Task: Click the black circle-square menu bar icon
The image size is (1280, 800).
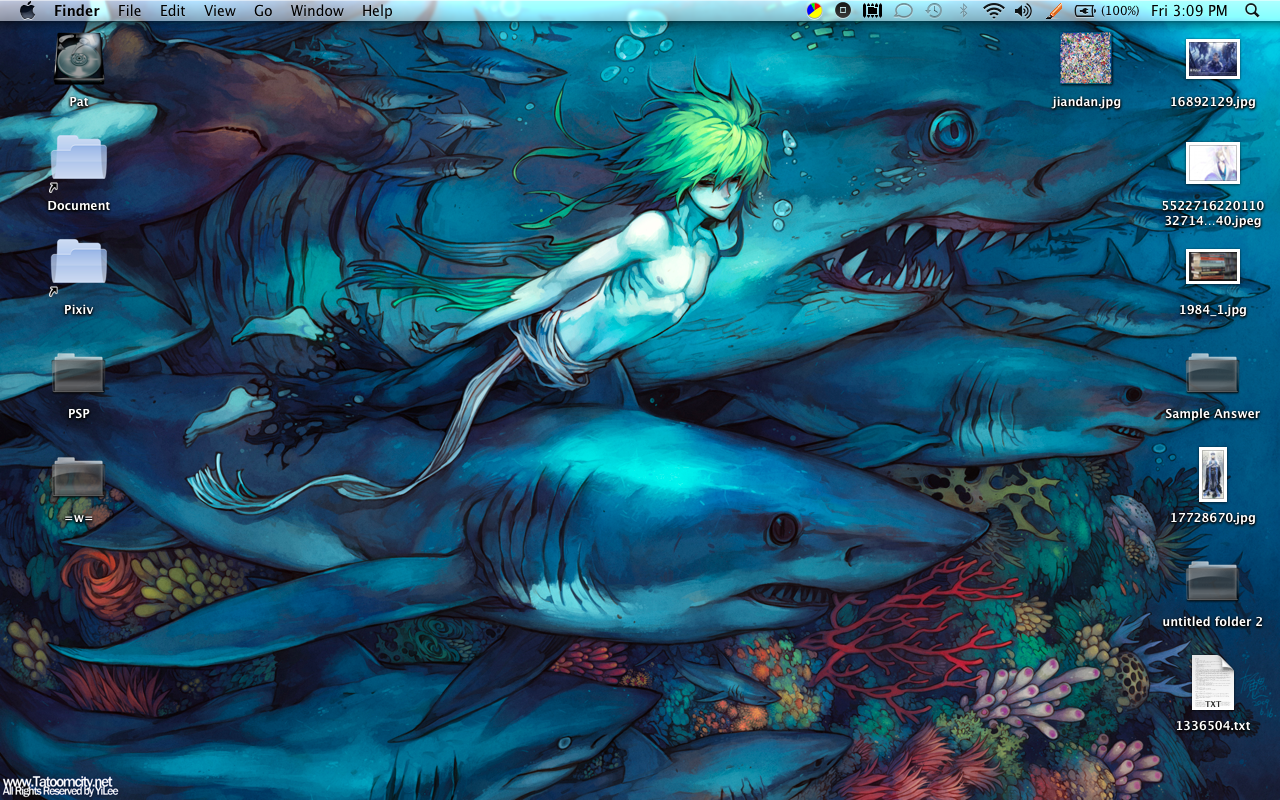Action: 843,11
